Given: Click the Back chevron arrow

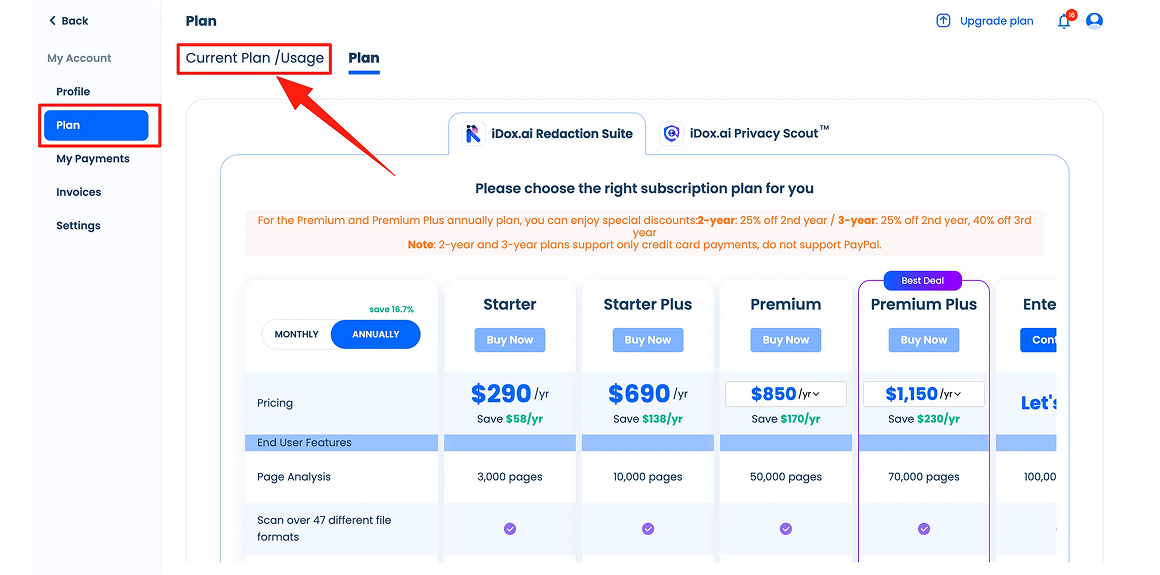Looking at the screenshot, I should coord(52,21).
